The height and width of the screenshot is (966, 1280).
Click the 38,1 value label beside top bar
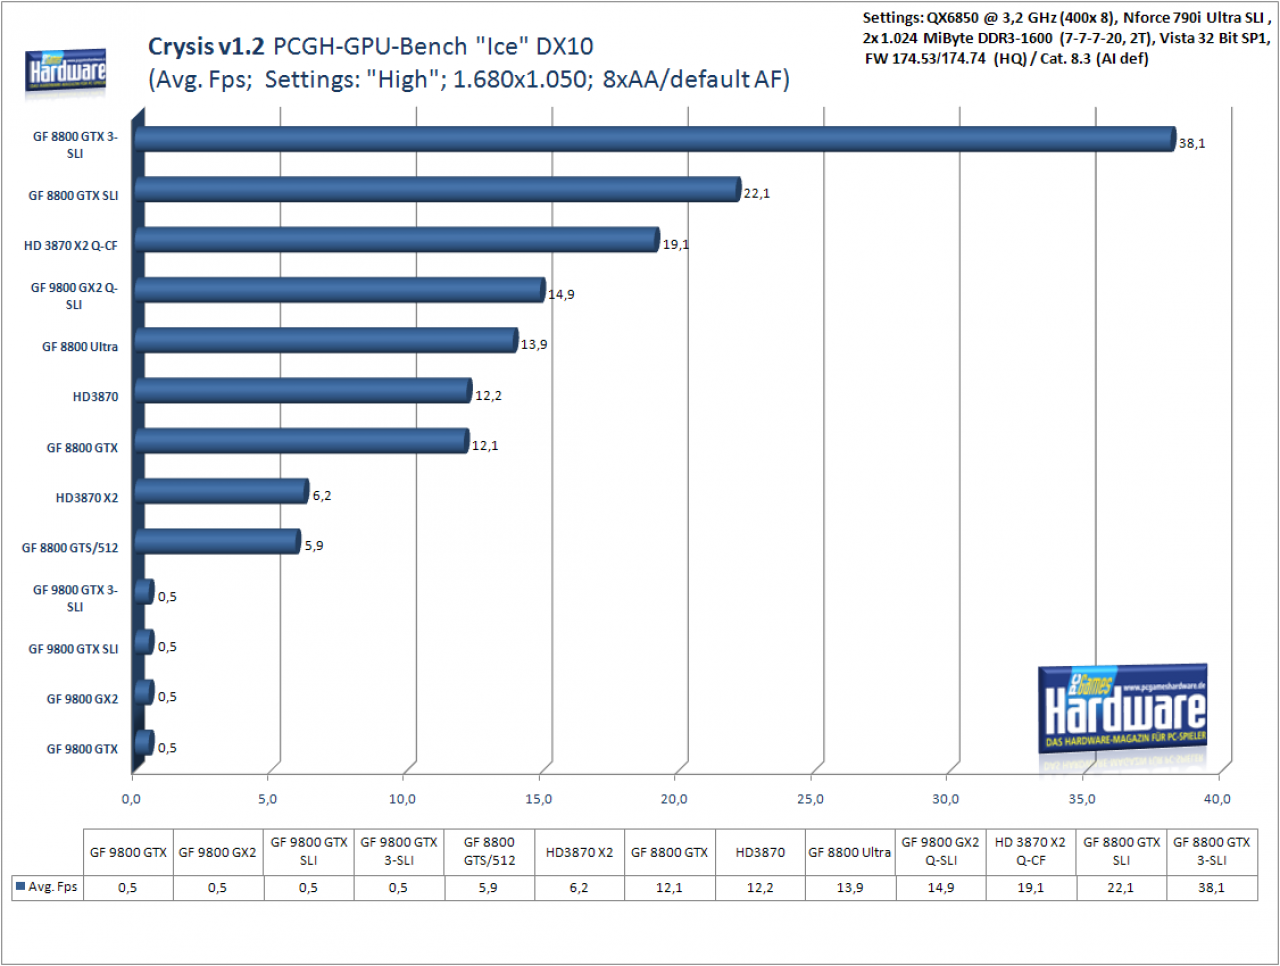[x=1192, y=143]
